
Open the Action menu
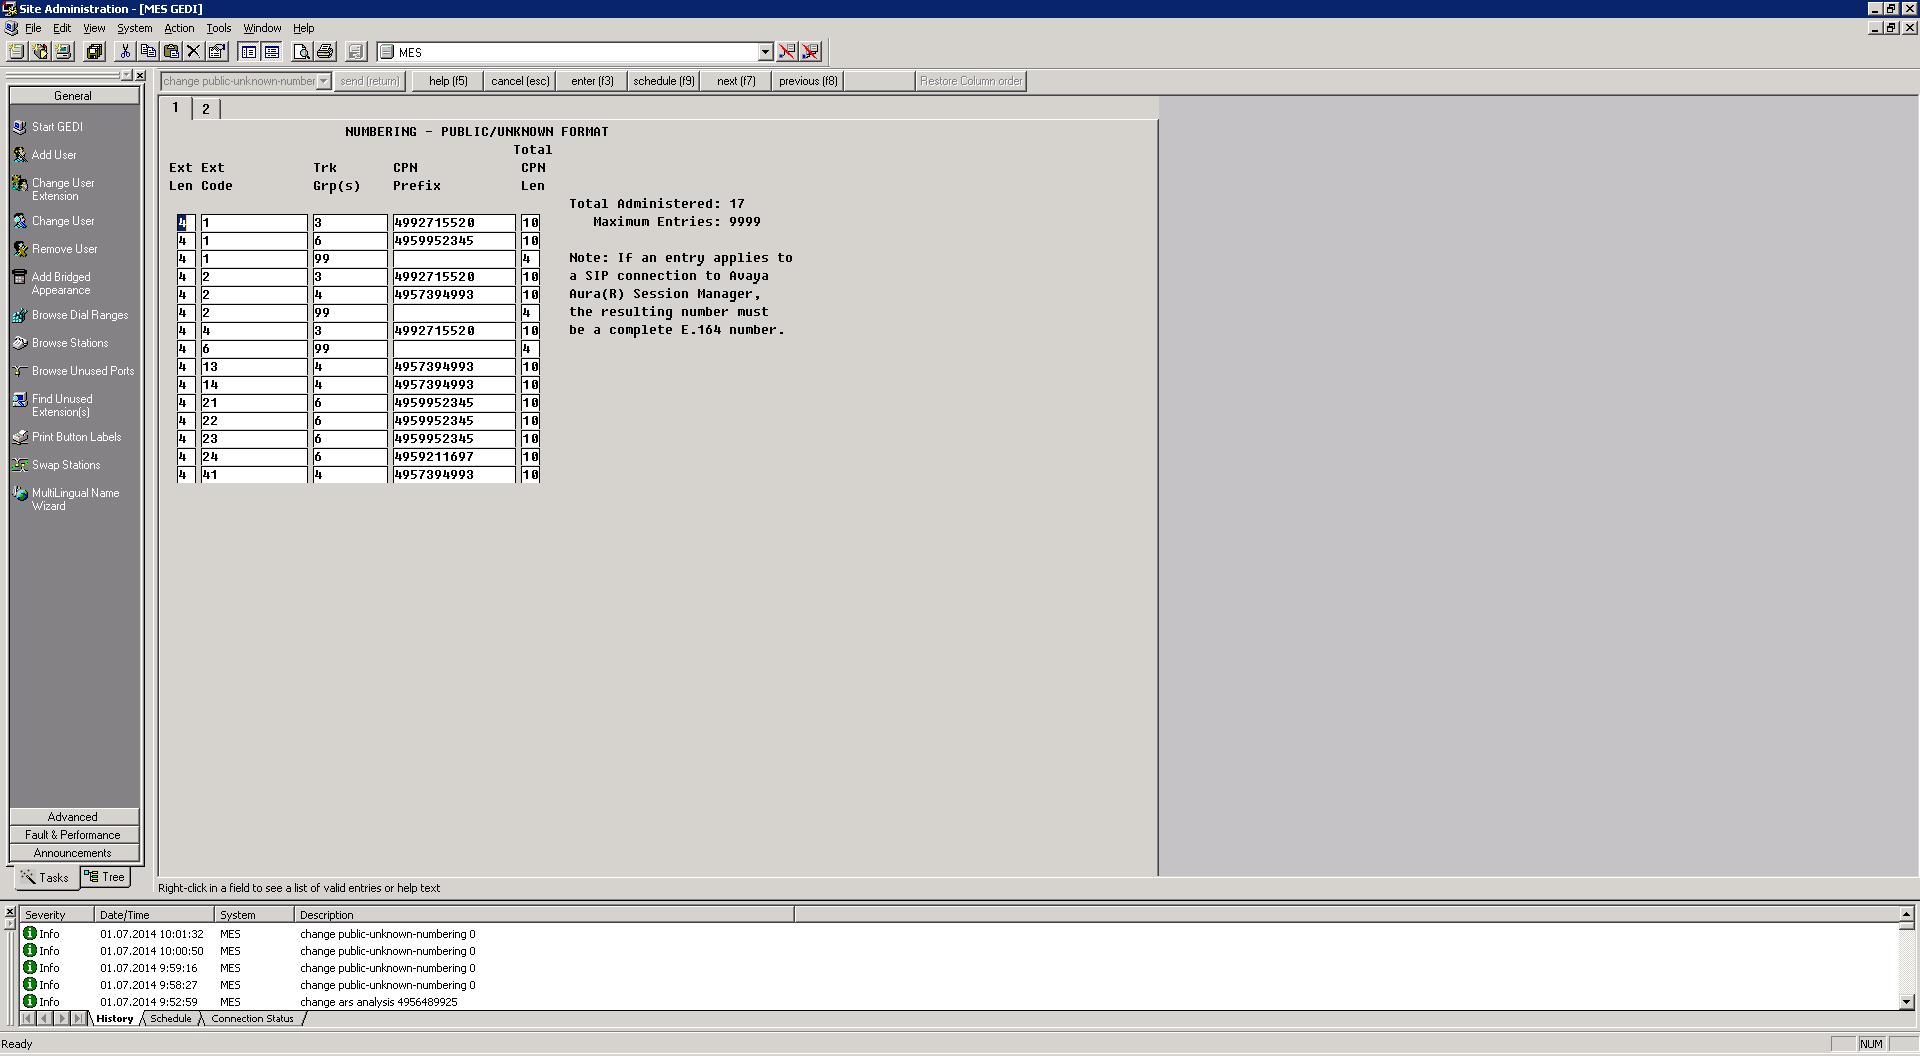[x=179, y=28]
